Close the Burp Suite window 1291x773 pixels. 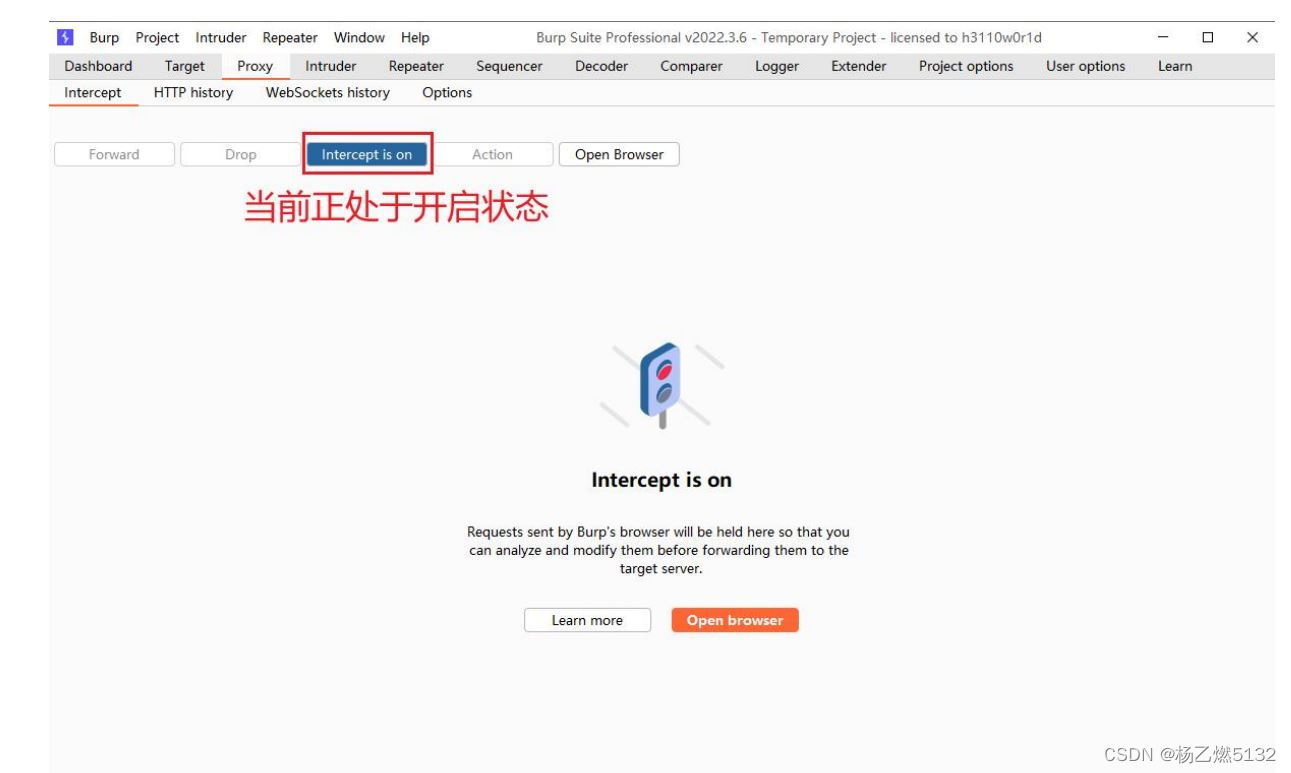coord(1252,37)
